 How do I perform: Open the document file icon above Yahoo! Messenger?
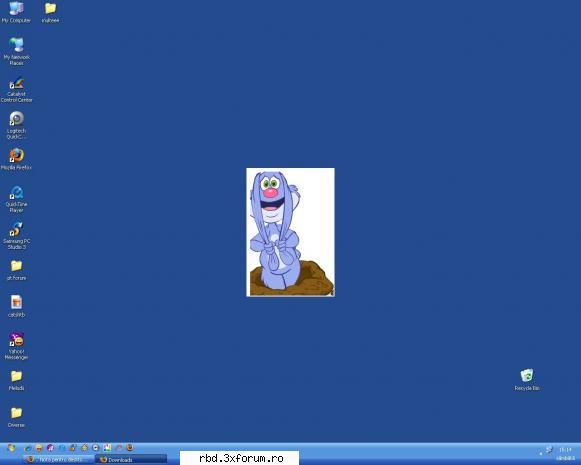point(16,306)
